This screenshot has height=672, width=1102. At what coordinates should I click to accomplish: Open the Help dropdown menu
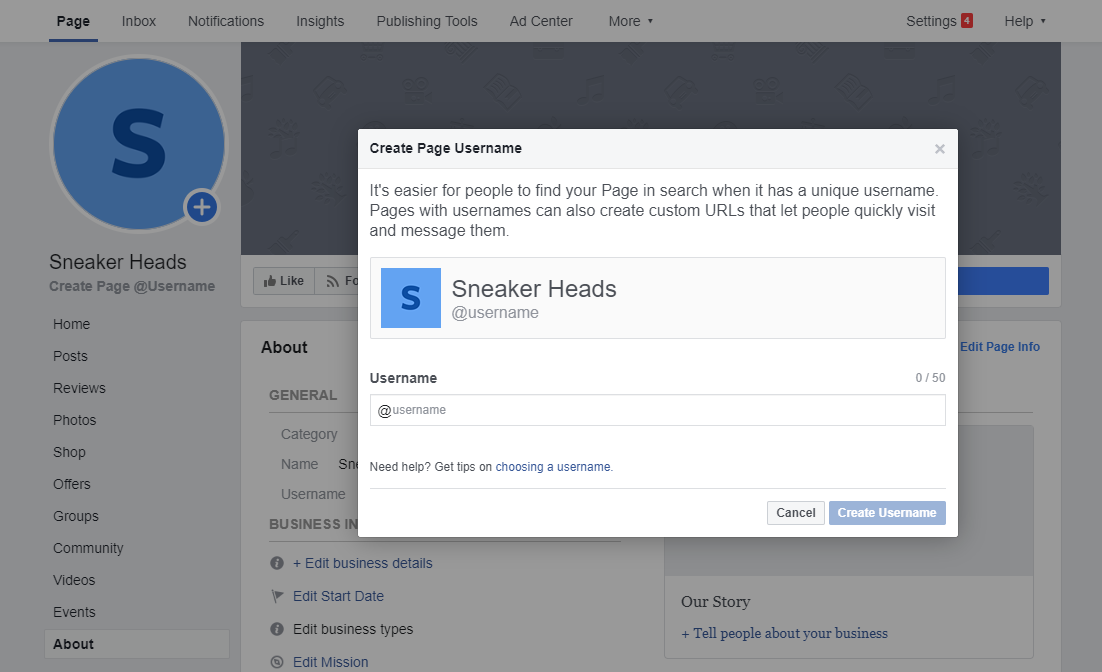1025,21
